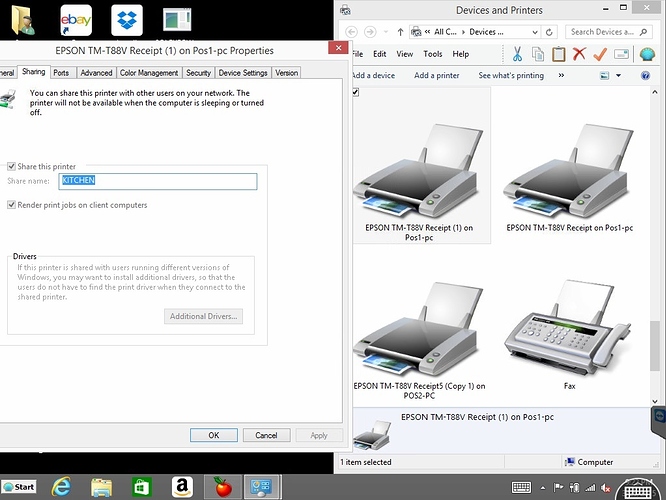Open the Dropbox desktop icon

(127, 20)
